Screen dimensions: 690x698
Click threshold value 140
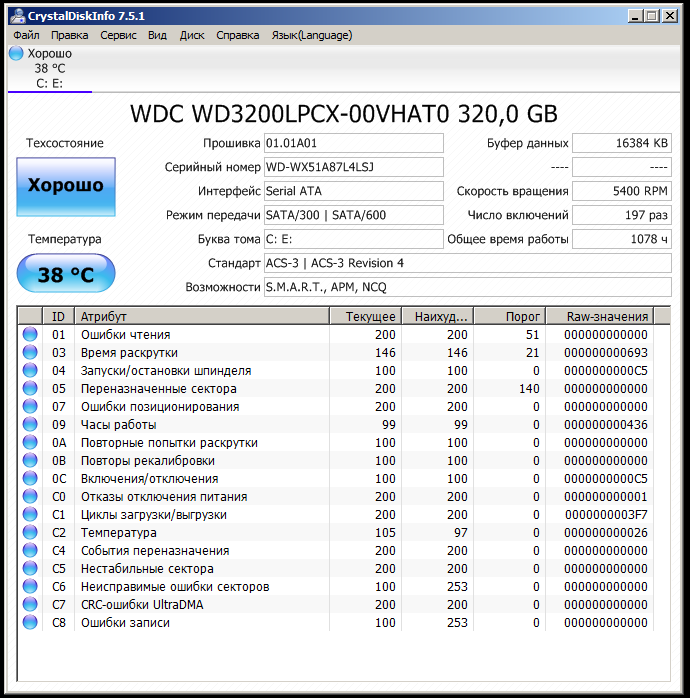tap(529, 389)
